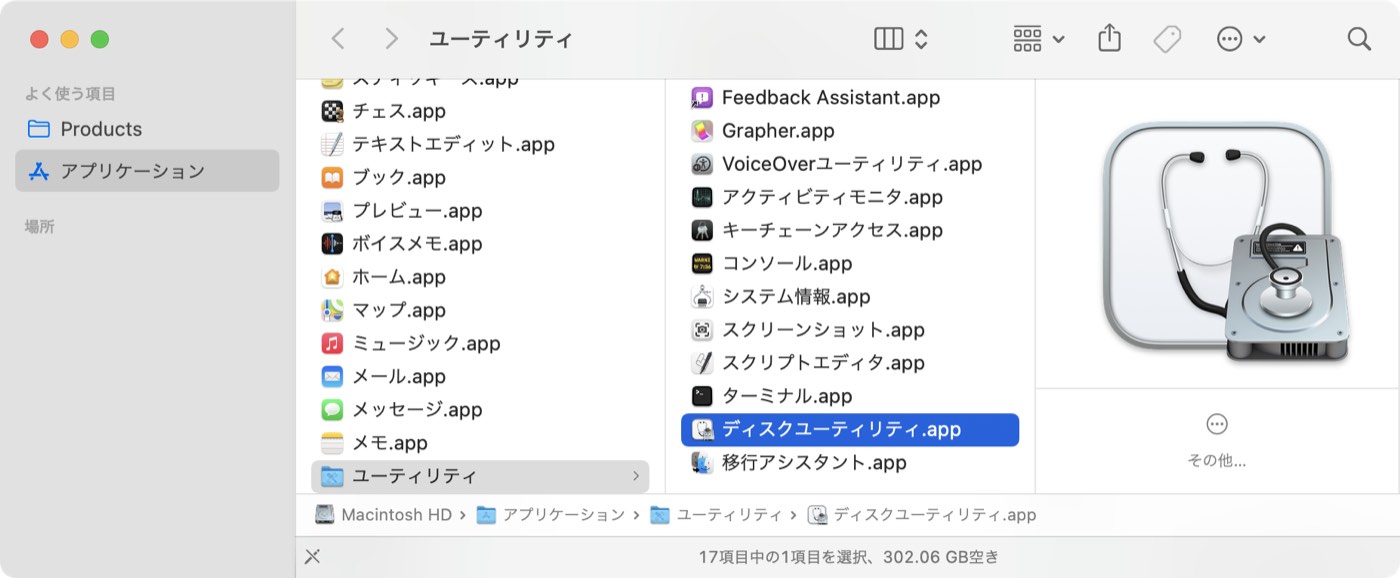Click the Feedback Assistant.app icon
The image size is (1400, 578).
coord(702,98)
